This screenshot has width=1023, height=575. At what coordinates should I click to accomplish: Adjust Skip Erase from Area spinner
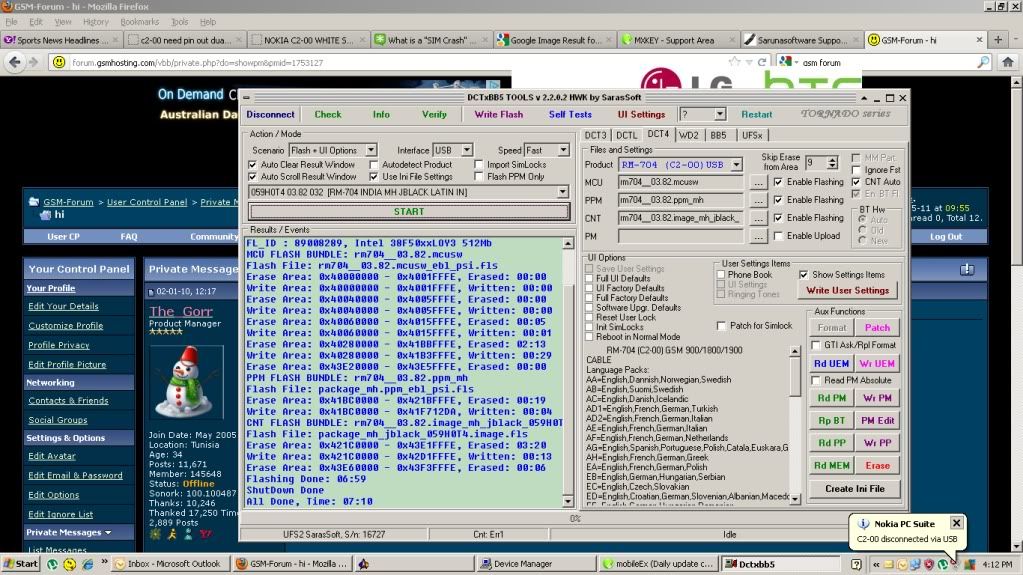coord(832,163)
